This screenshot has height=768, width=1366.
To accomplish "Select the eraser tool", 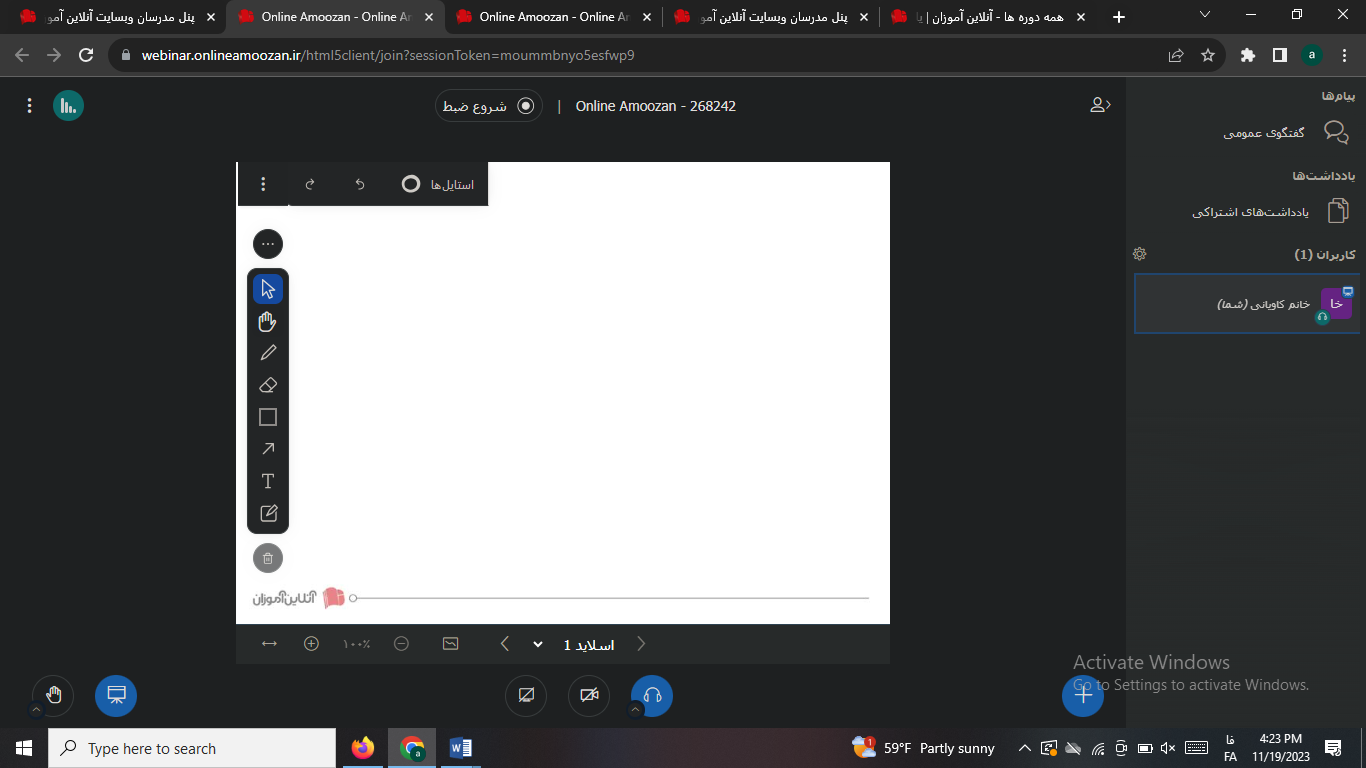I will point(268,385).
